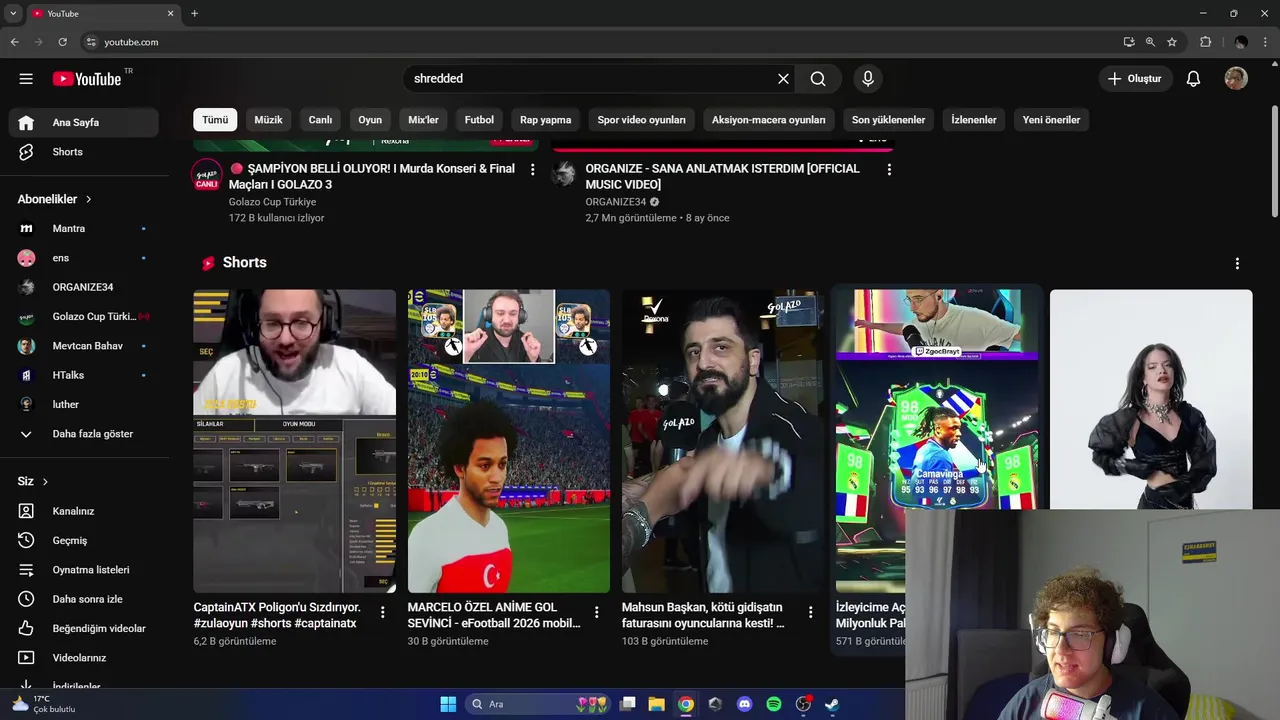Screen dimensions: 1280x720
Task: Open the Mantra subscription channel
Action: [x=84, y=229]
